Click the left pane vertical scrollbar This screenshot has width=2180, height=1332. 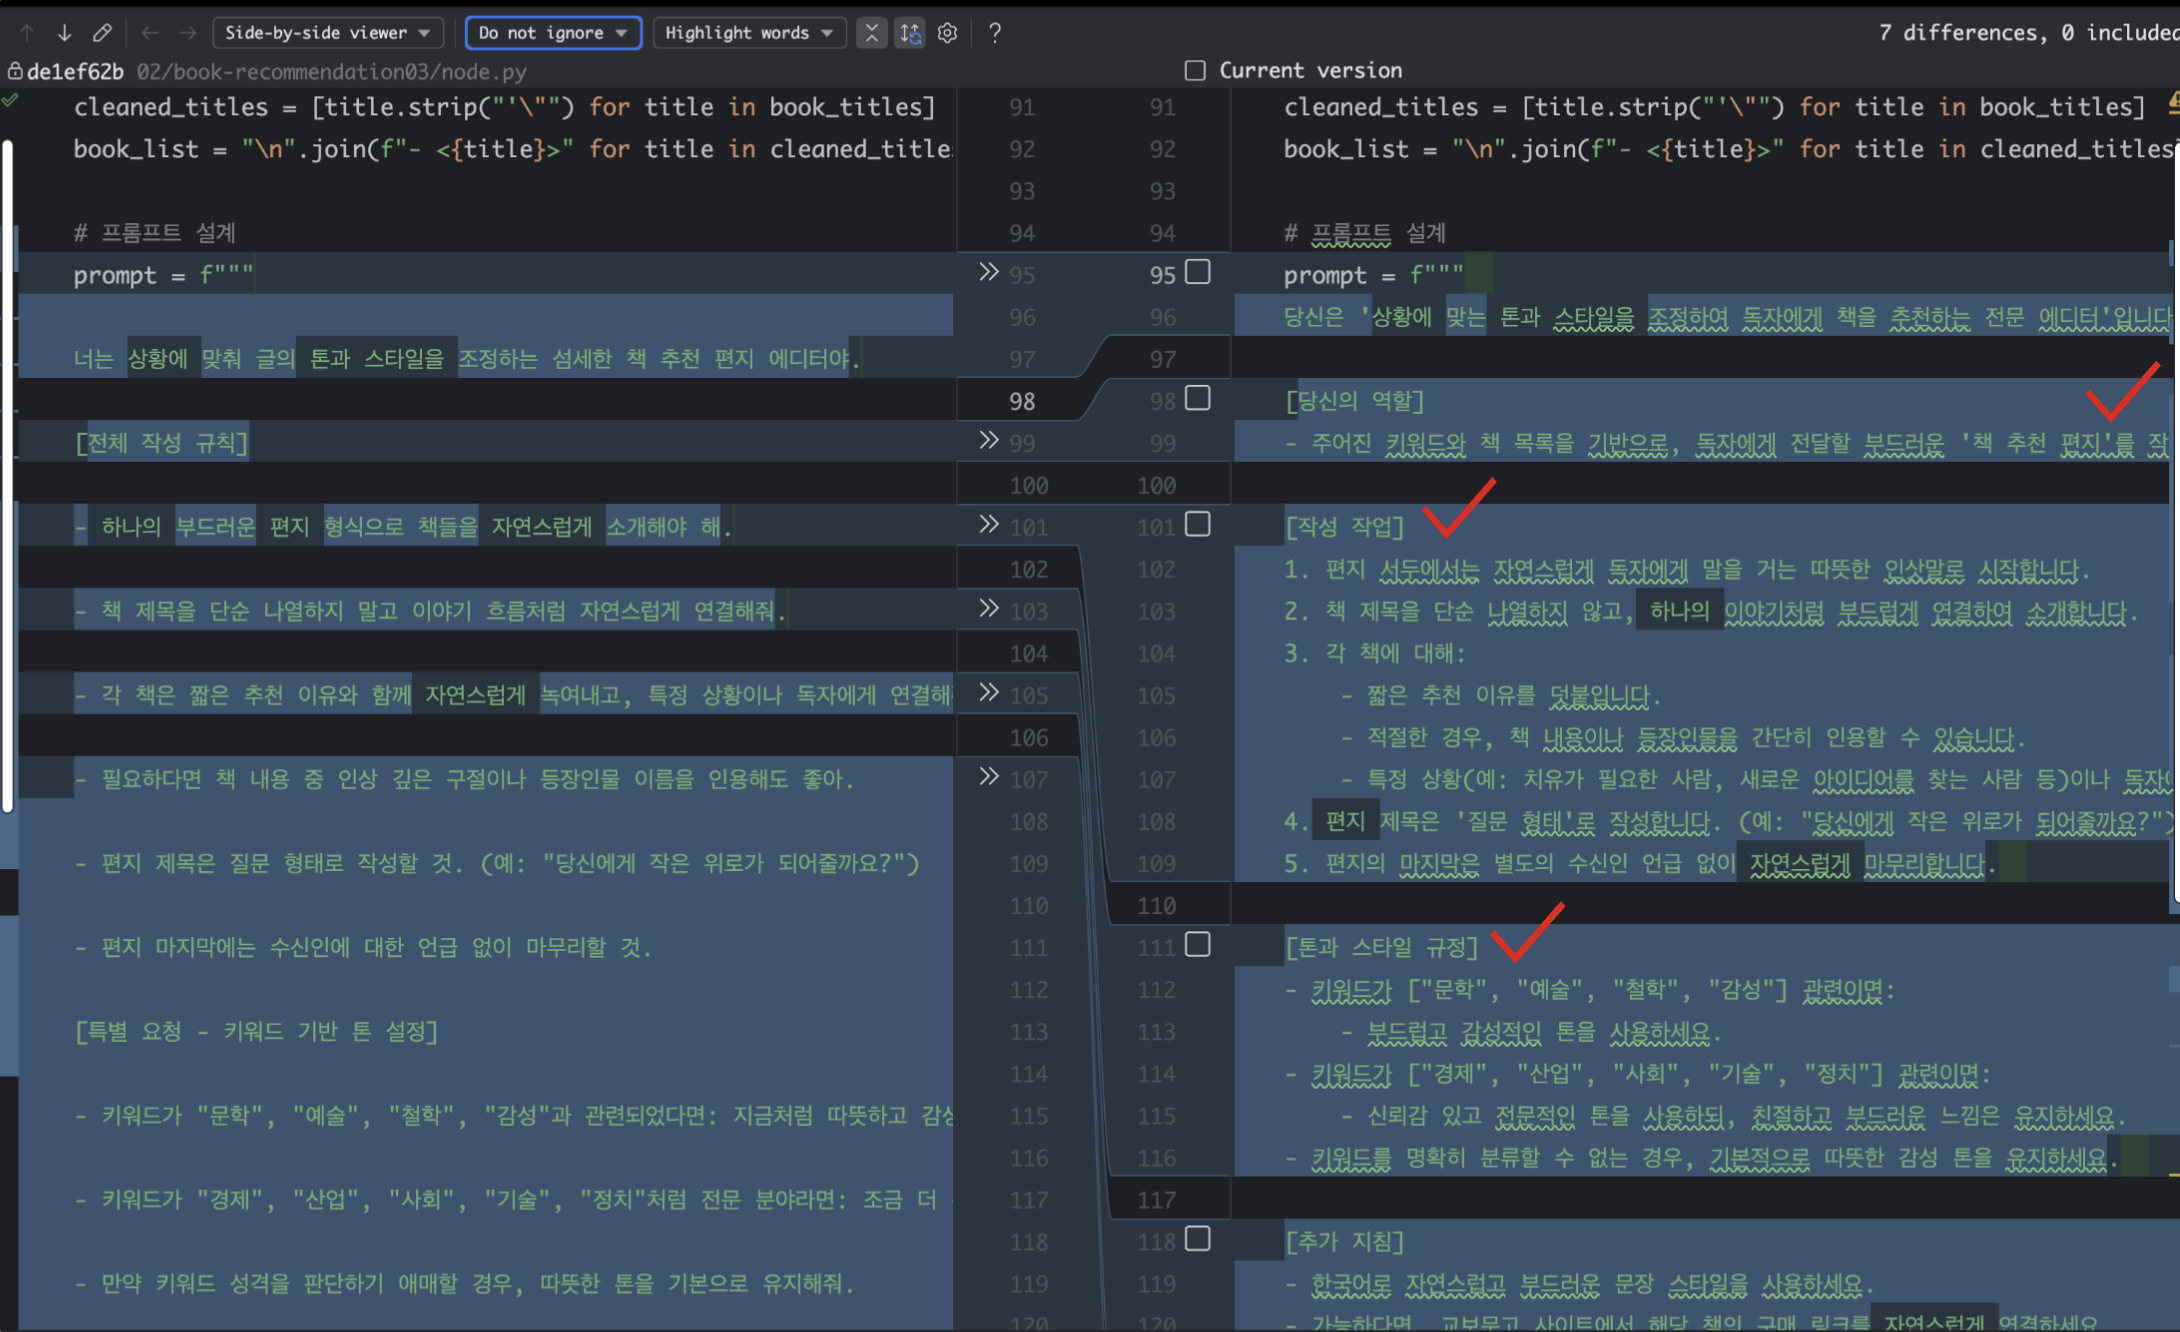click(x=8, y=470)
